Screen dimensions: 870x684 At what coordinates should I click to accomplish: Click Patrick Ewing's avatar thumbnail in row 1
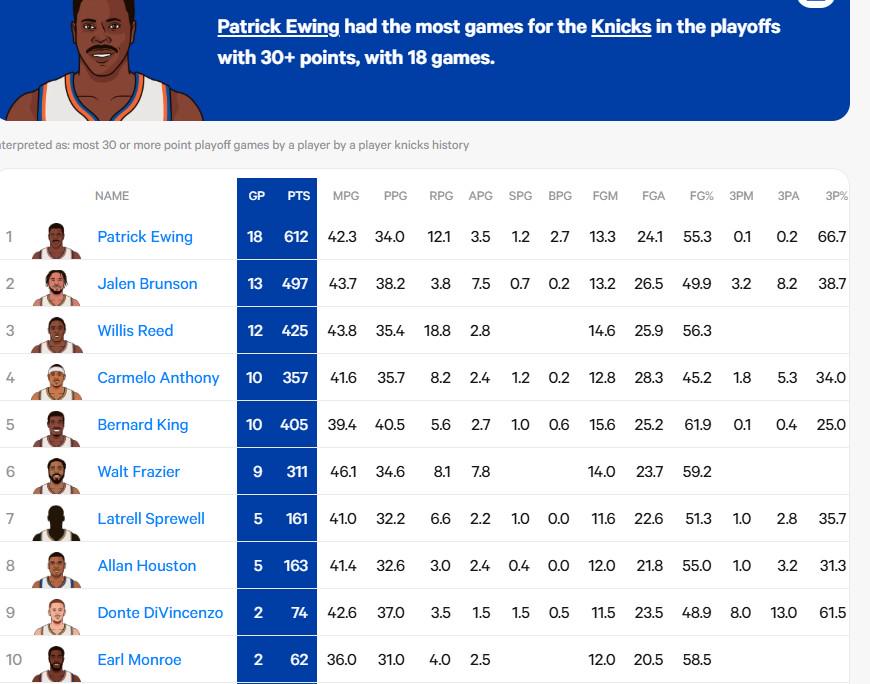point(57,241)
